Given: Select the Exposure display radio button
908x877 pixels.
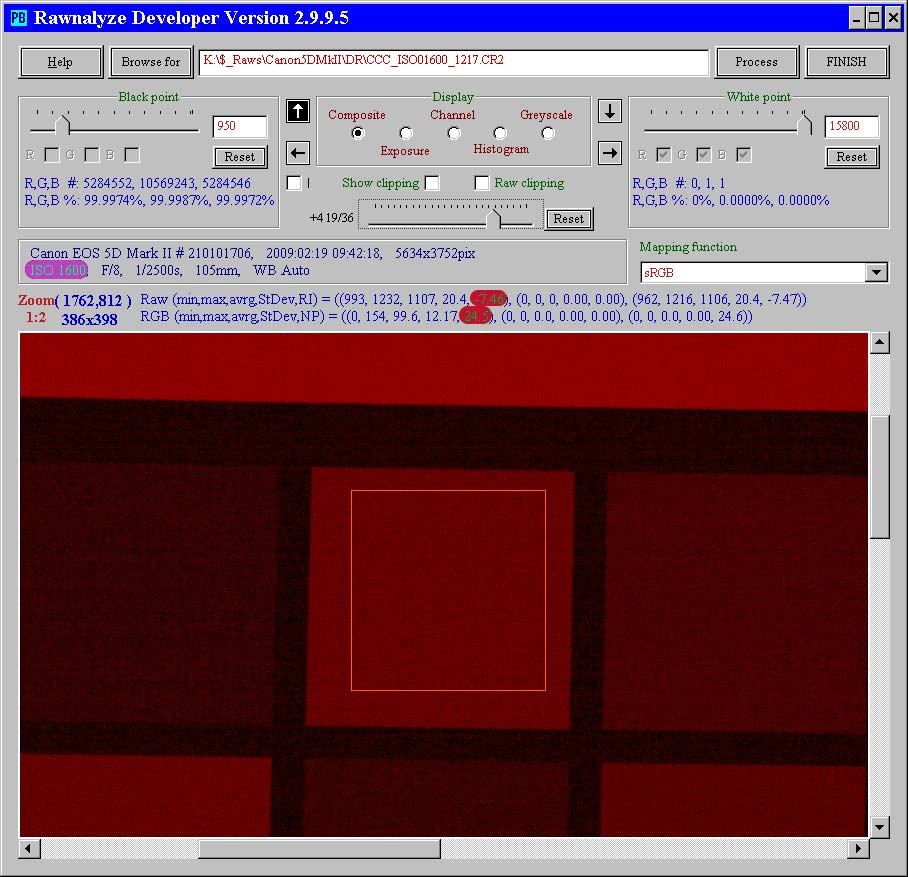Looking at the screenshot, I should tap(406, 133).
